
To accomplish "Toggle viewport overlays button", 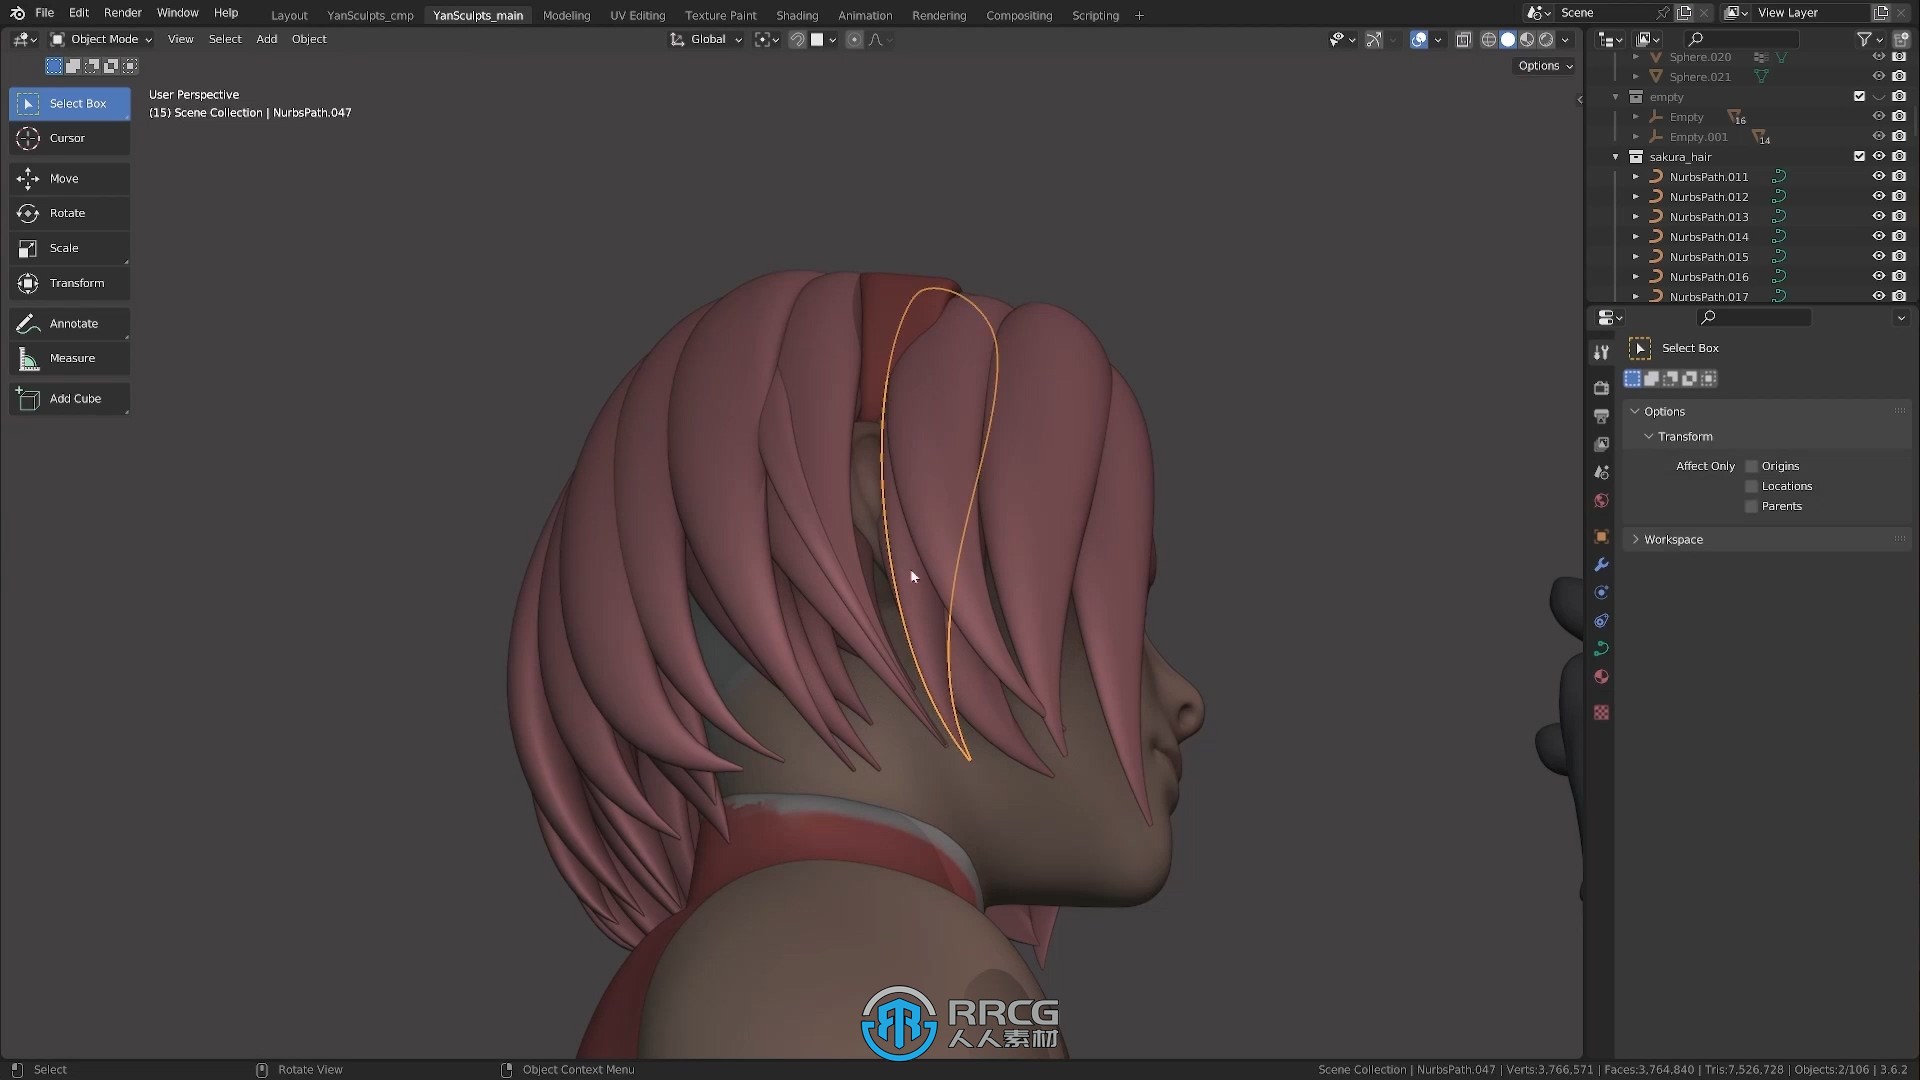I will click(x=1419, y=39).
